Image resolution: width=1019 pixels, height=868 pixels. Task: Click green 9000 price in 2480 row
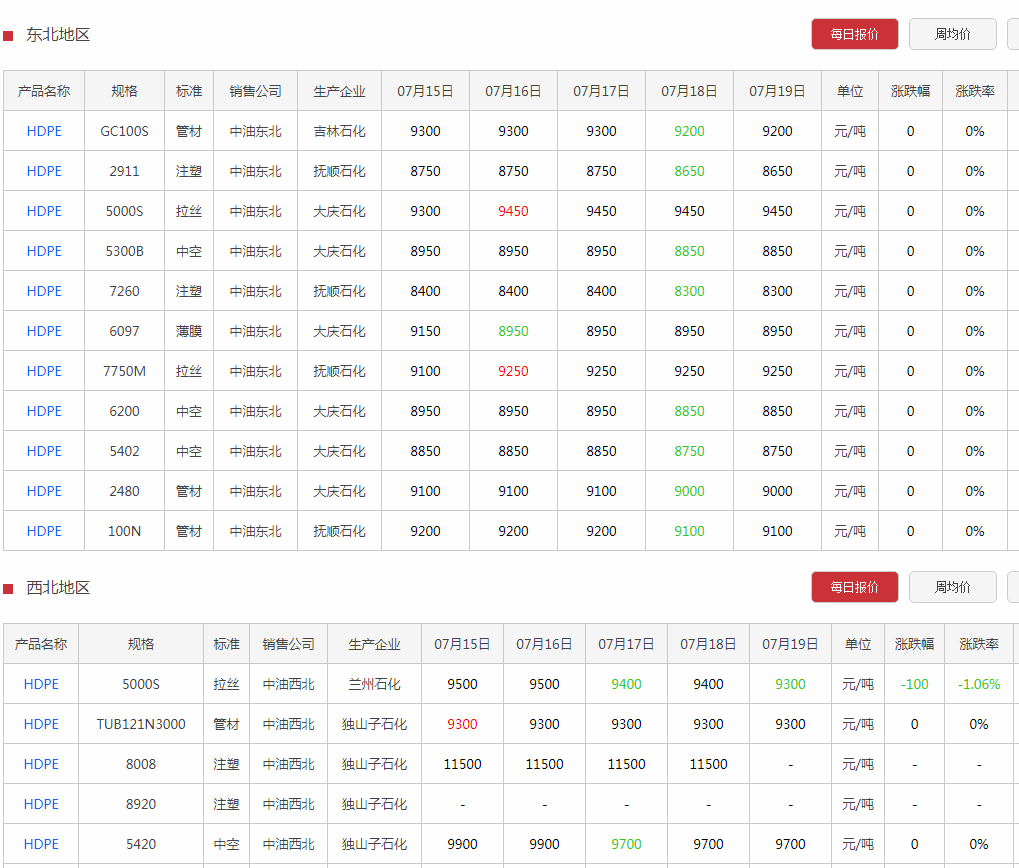coord(689,491)
